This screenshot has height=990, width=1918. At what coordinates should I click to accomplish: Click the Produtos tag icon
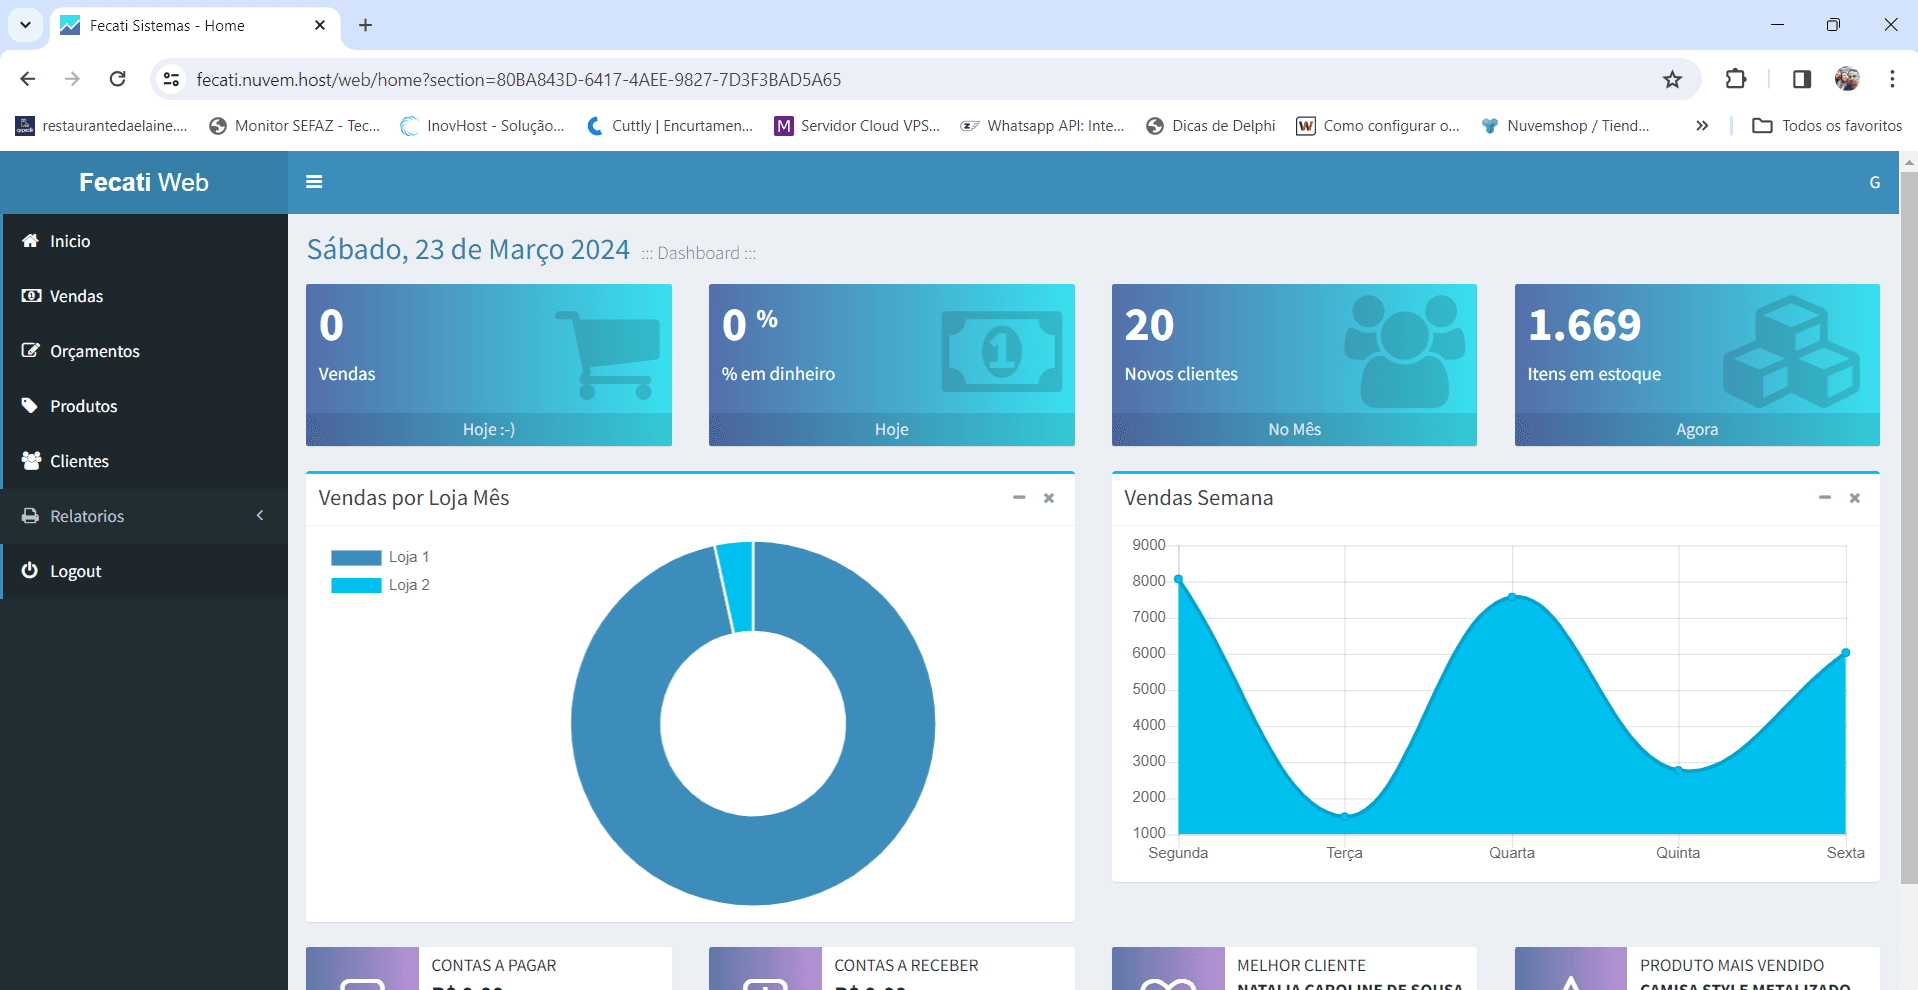click(31, 406)
